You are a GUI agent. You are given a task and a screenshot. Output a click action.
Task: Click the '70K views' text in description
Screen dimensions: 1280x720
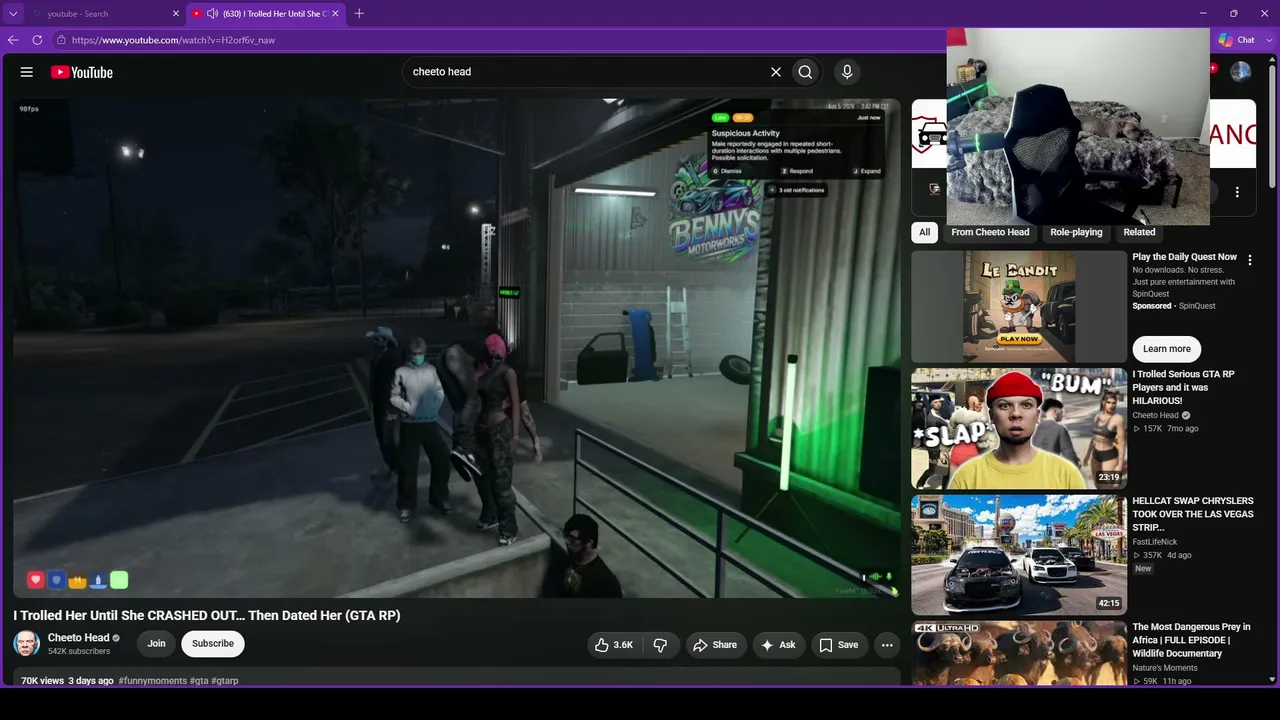coord(43,681)
